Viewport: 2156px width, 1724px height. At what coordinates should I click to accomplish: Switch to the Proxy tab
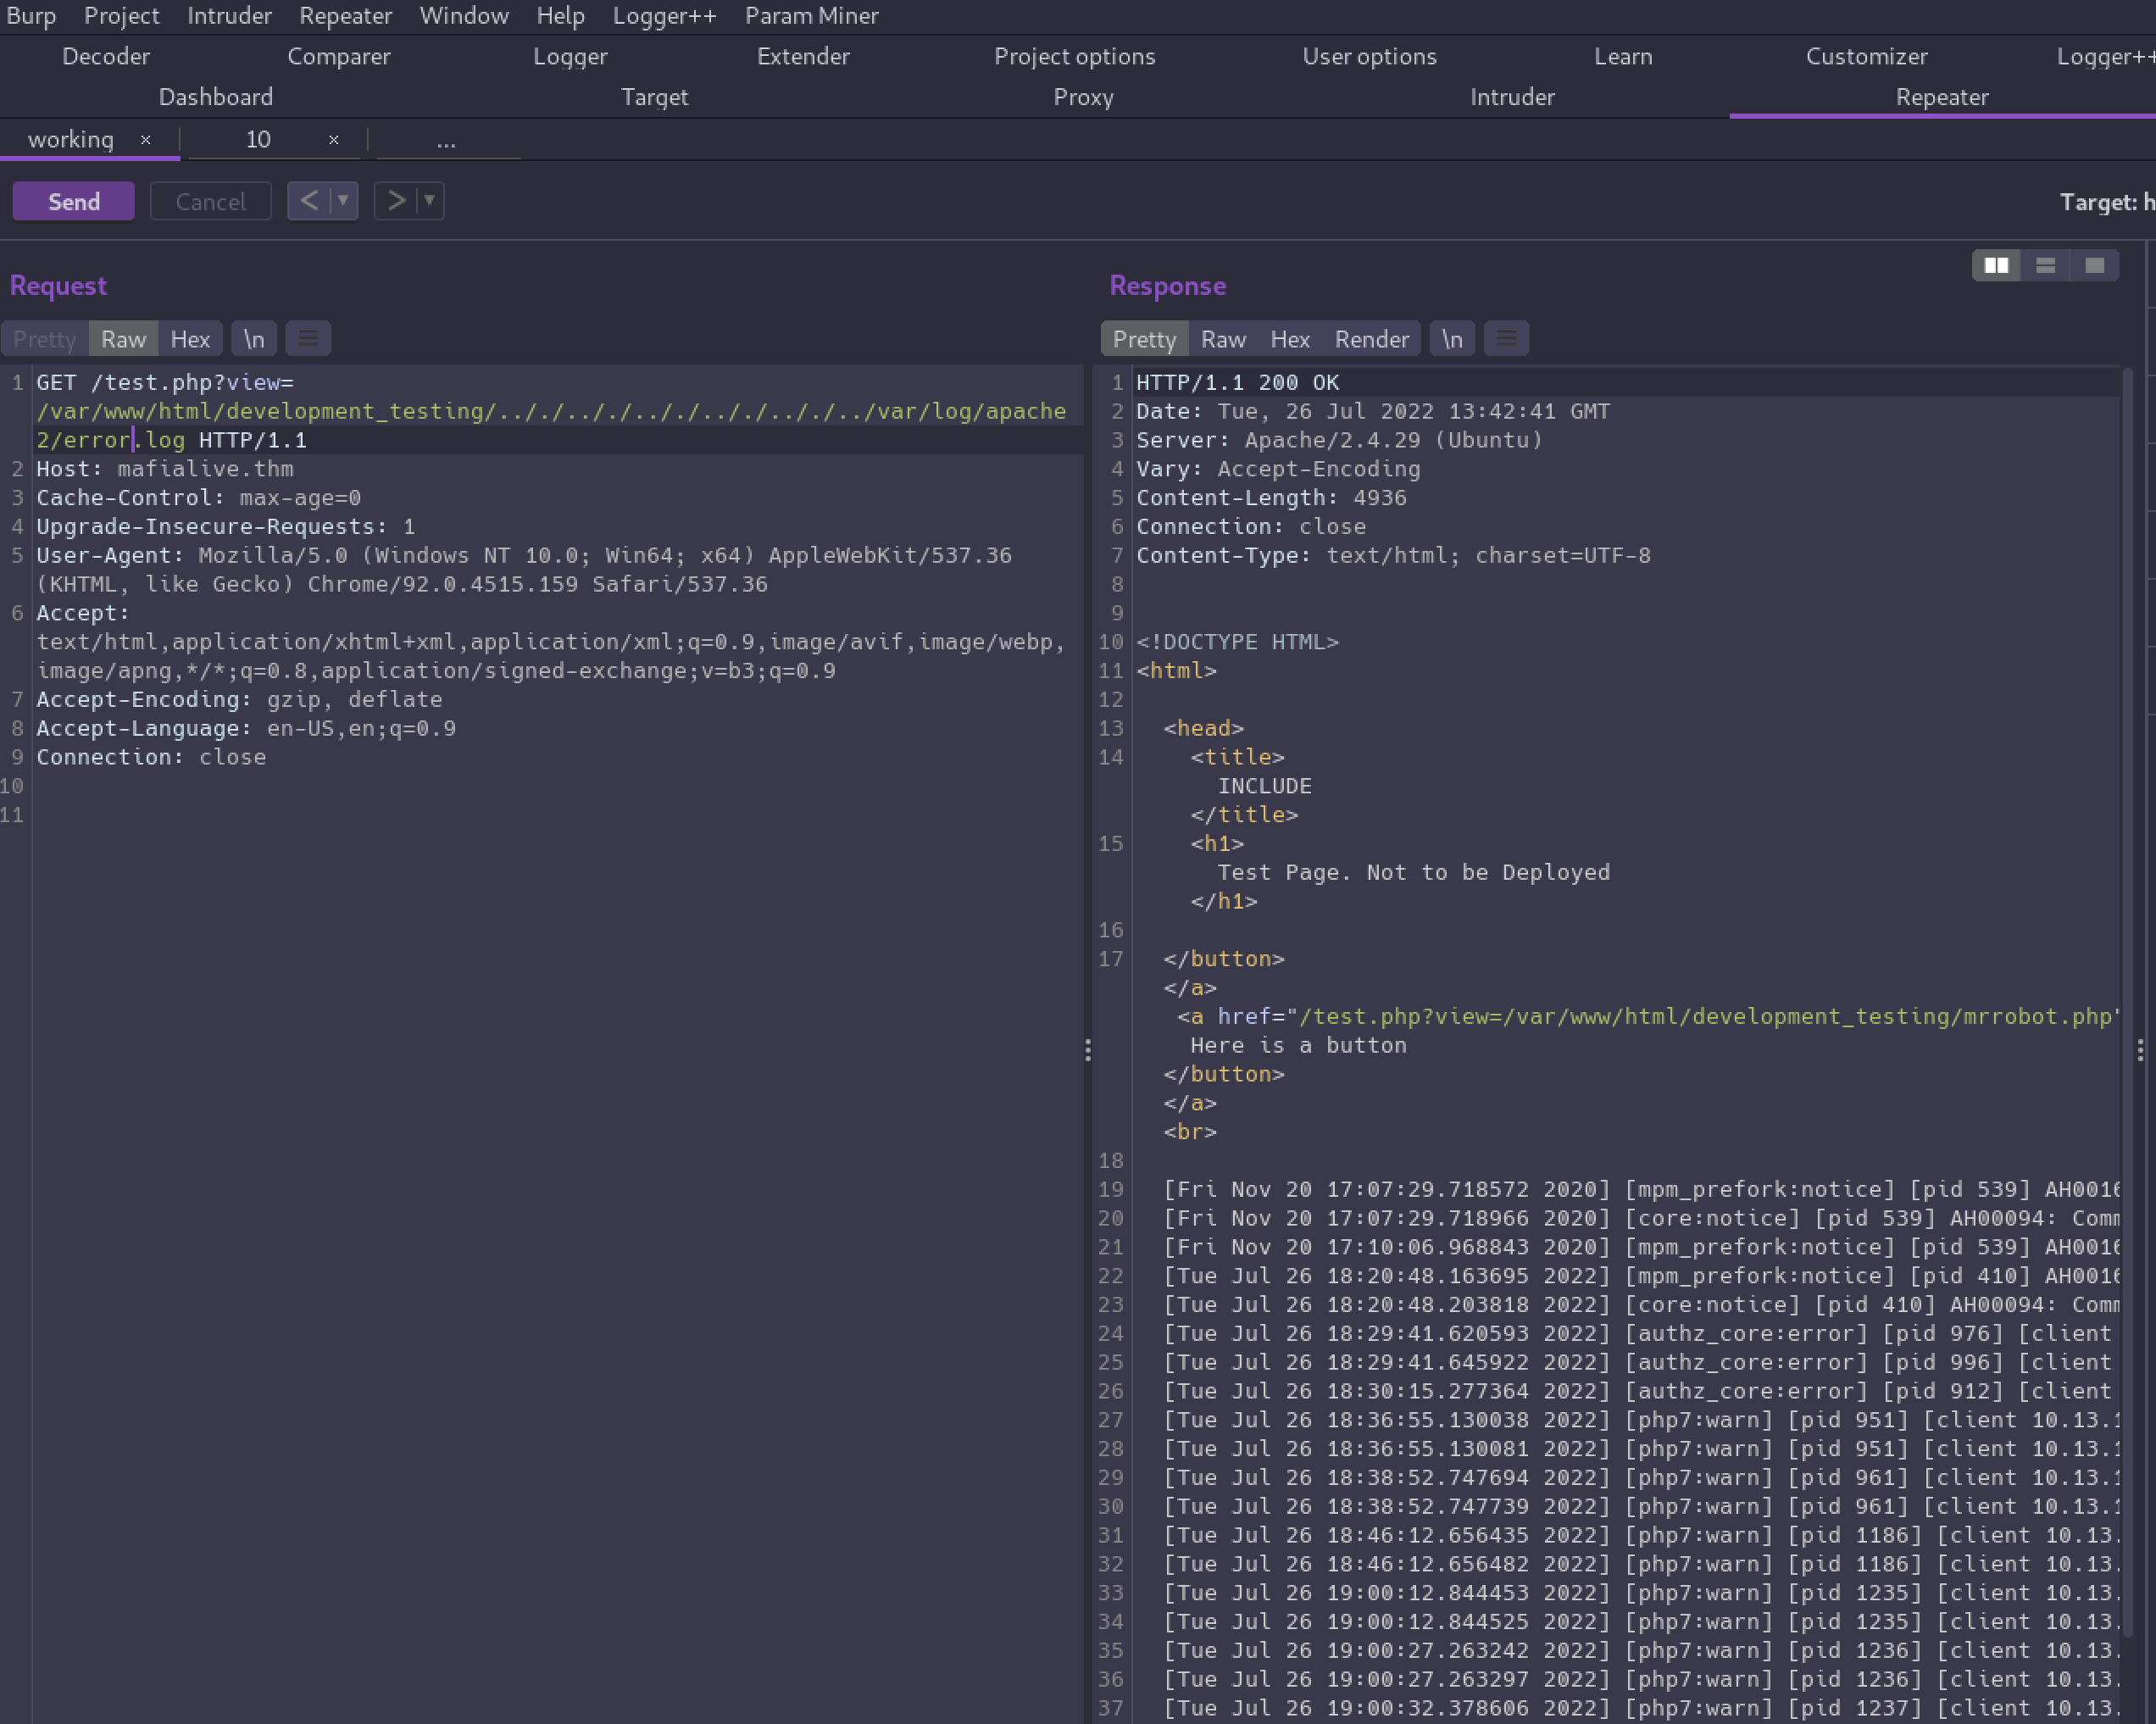(1083, 97)
